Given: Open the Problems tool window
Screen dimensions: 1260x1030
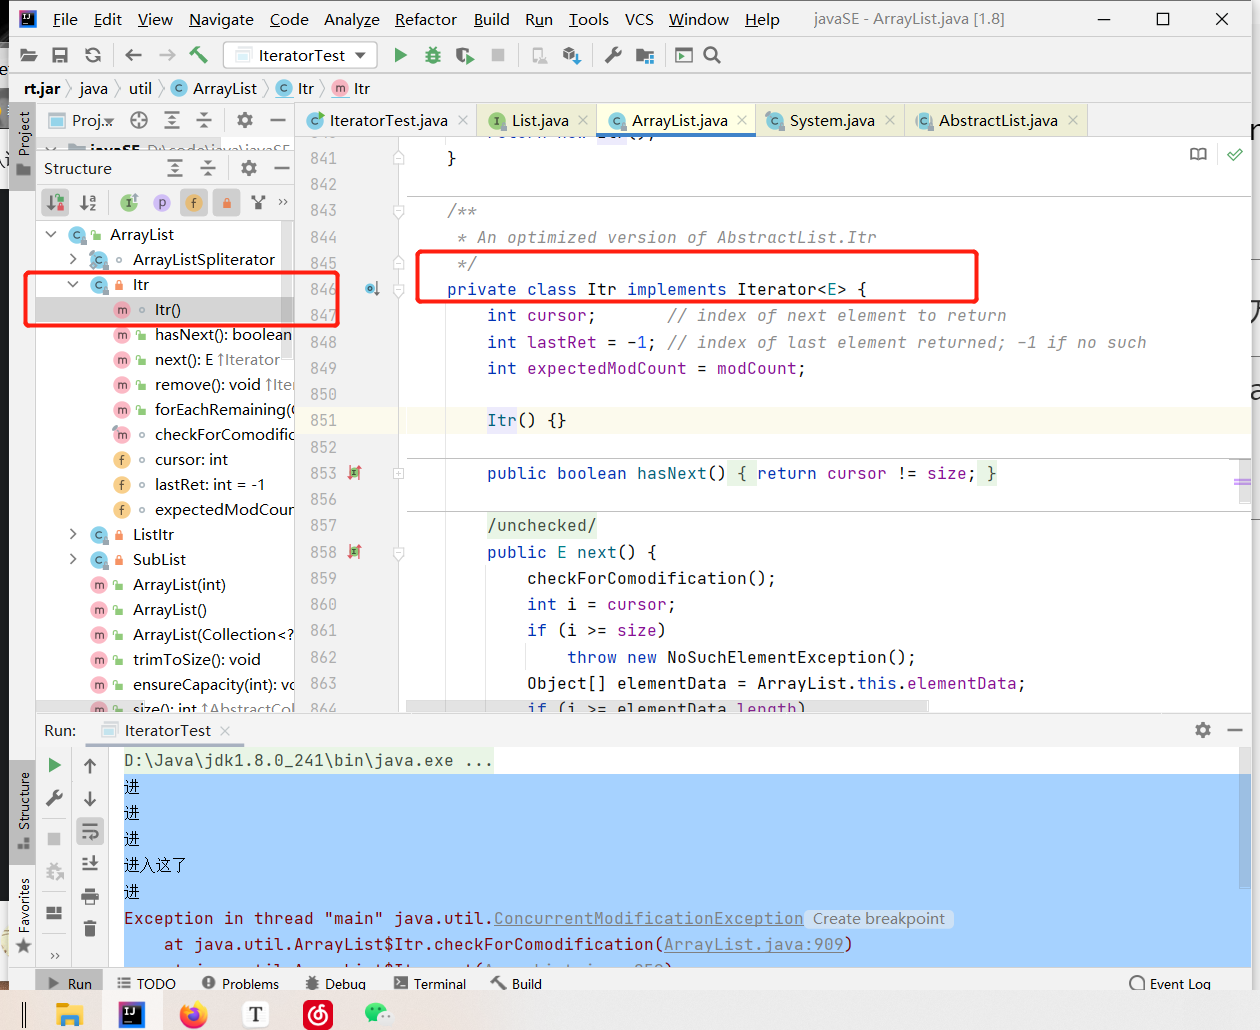Looking at the screenshot, I should pos(240,983).
